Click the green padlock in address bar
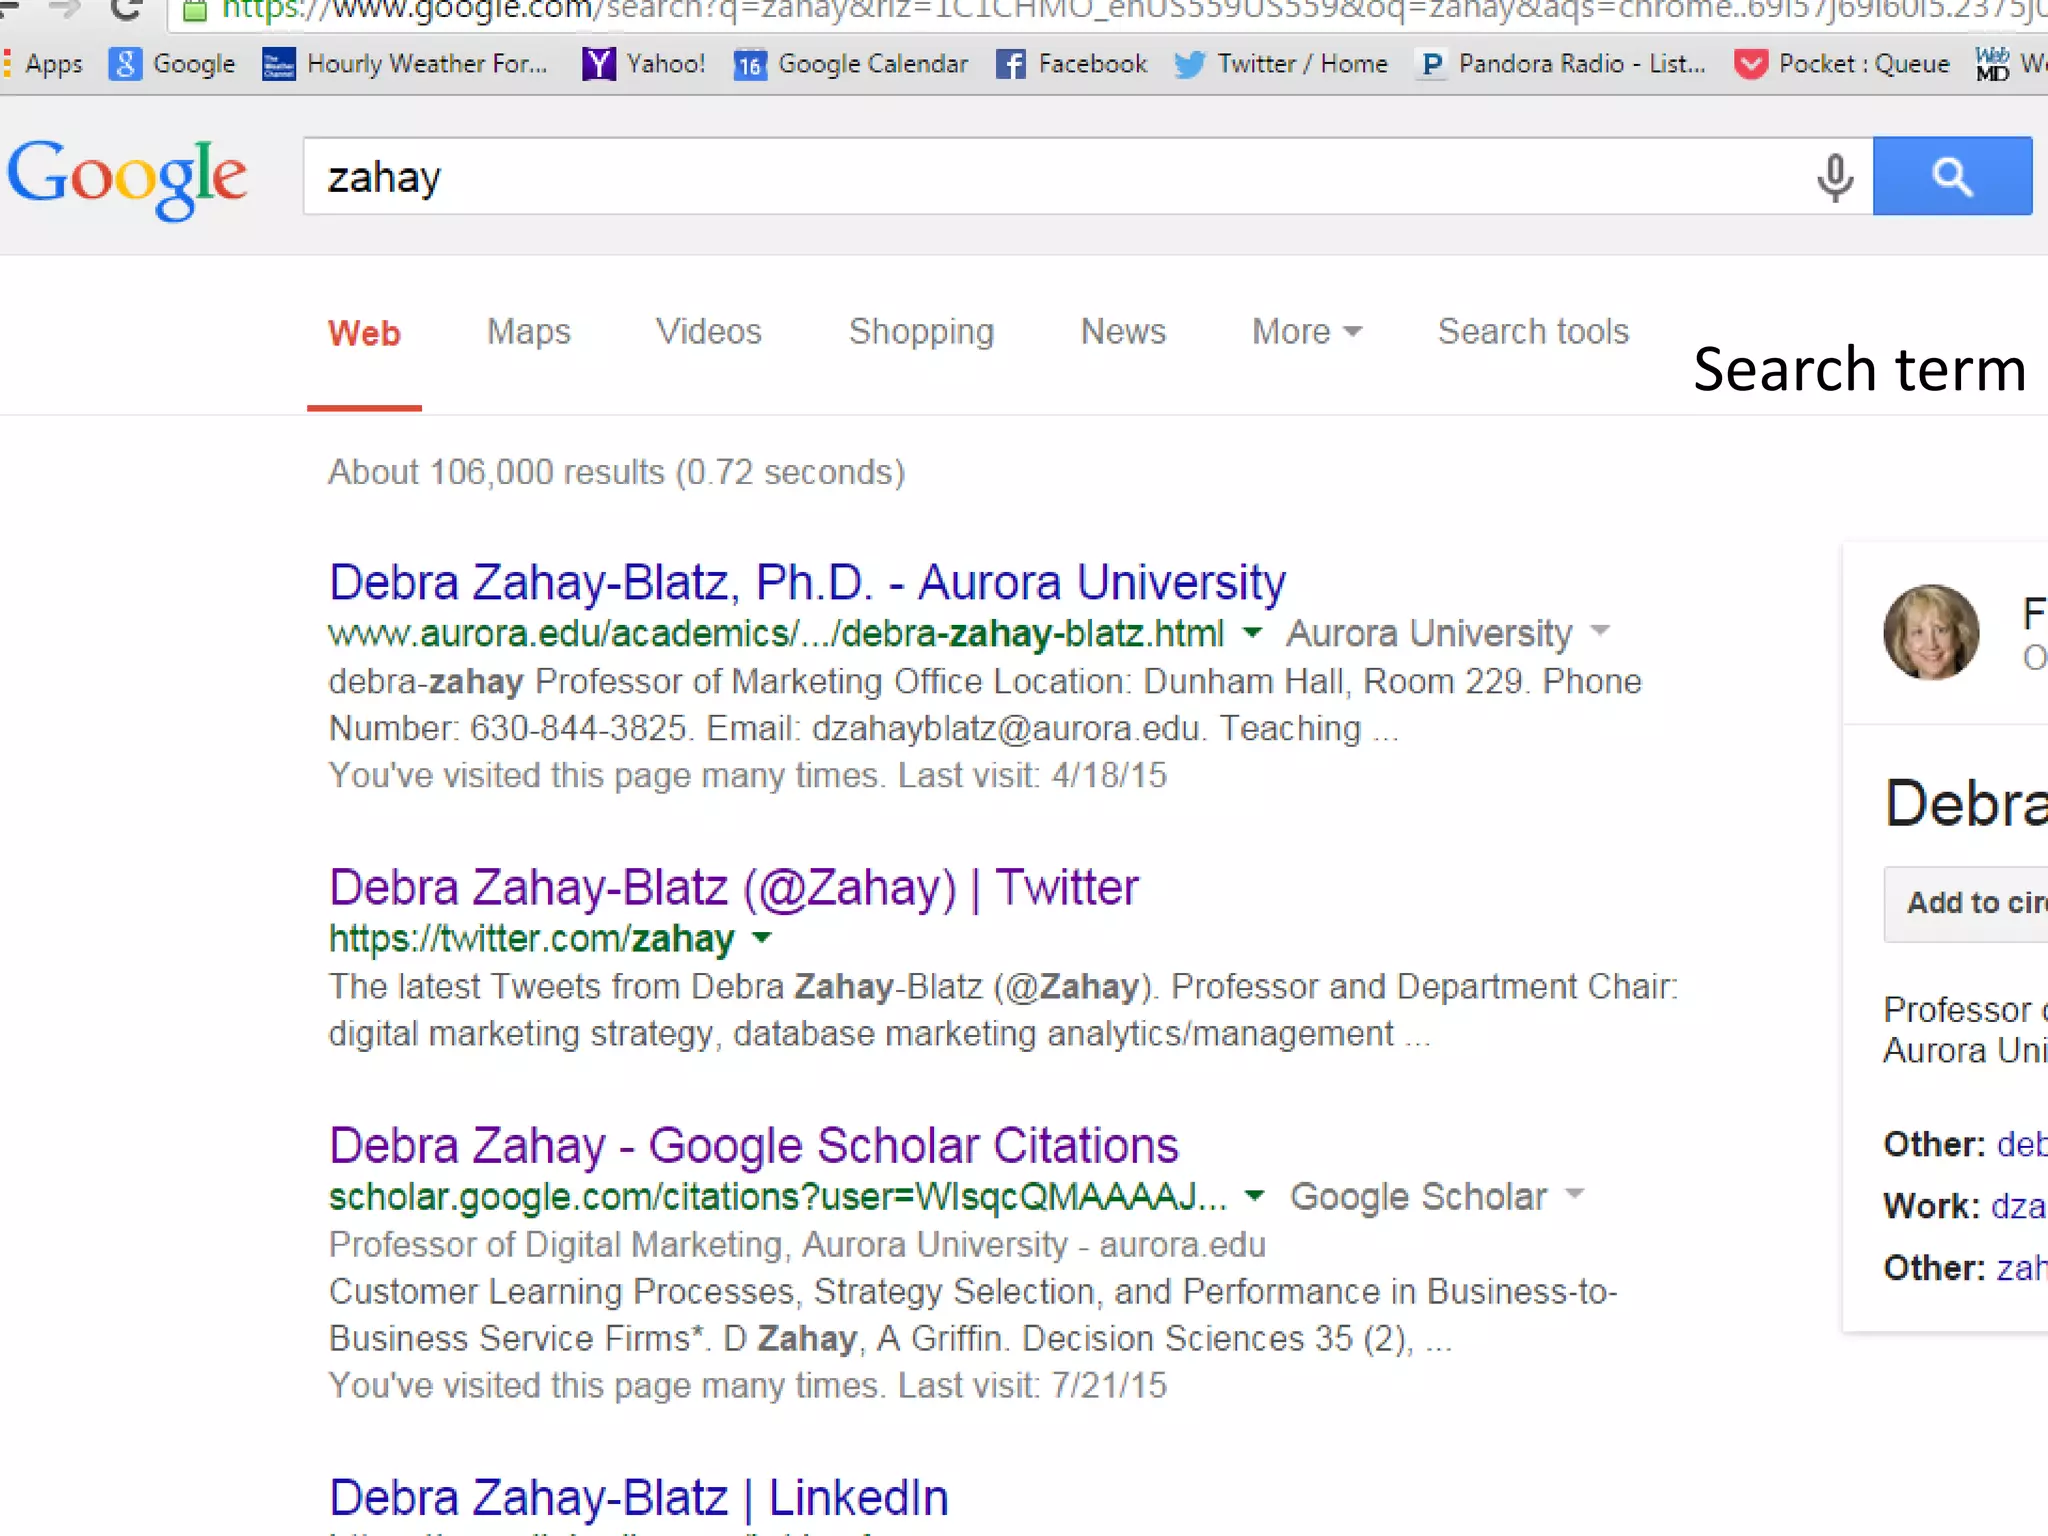The width and height of the screenshot is (2048, 1536). point(195,10)
